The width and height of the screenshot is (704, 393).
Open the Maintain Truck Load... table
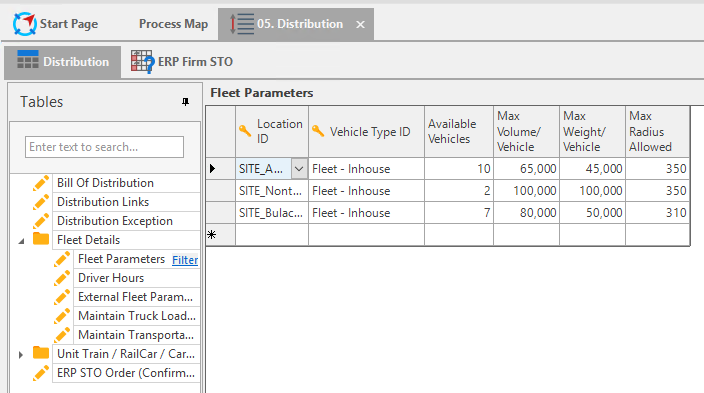(x=137, y=316)
